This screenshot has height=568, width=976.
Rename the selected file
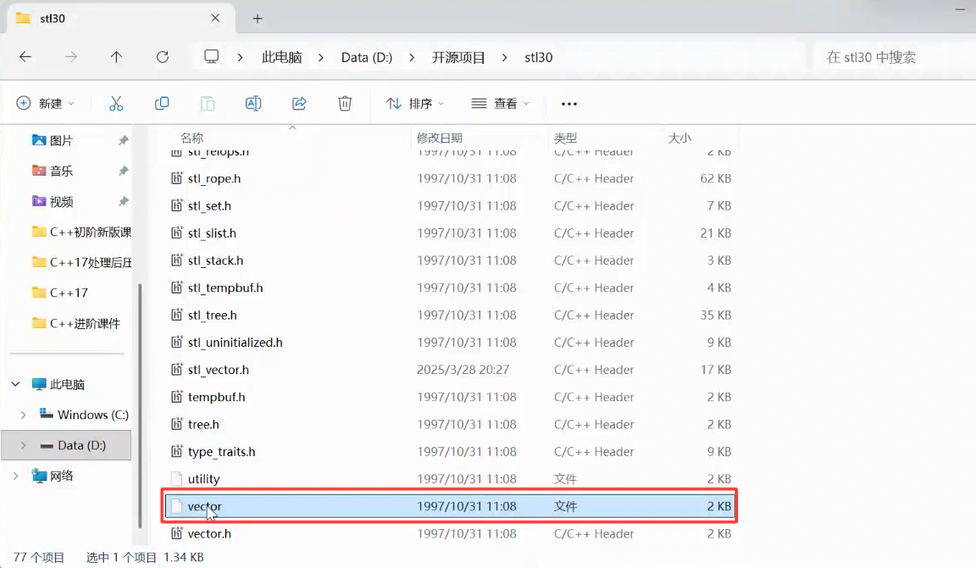253,103
